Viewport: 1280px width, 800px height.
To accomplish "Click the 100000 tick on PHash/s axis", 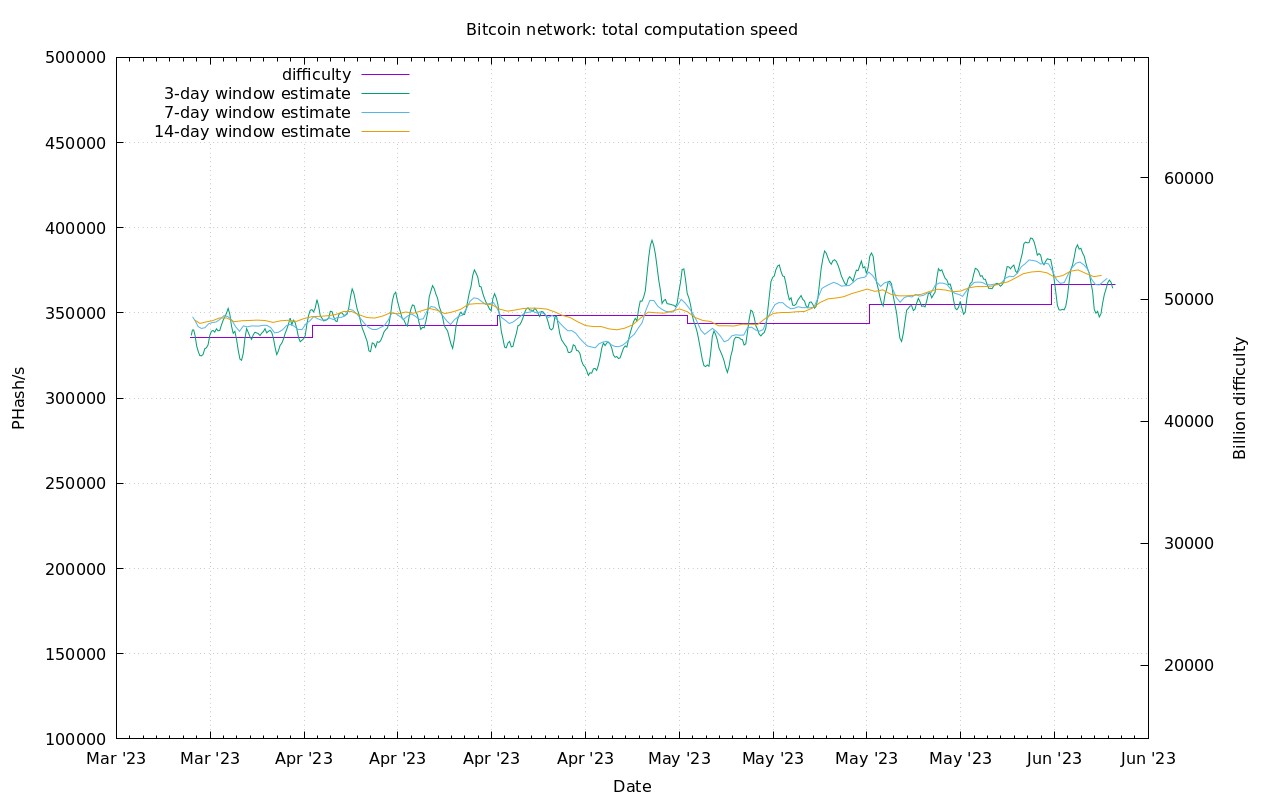I will point(76,739).
